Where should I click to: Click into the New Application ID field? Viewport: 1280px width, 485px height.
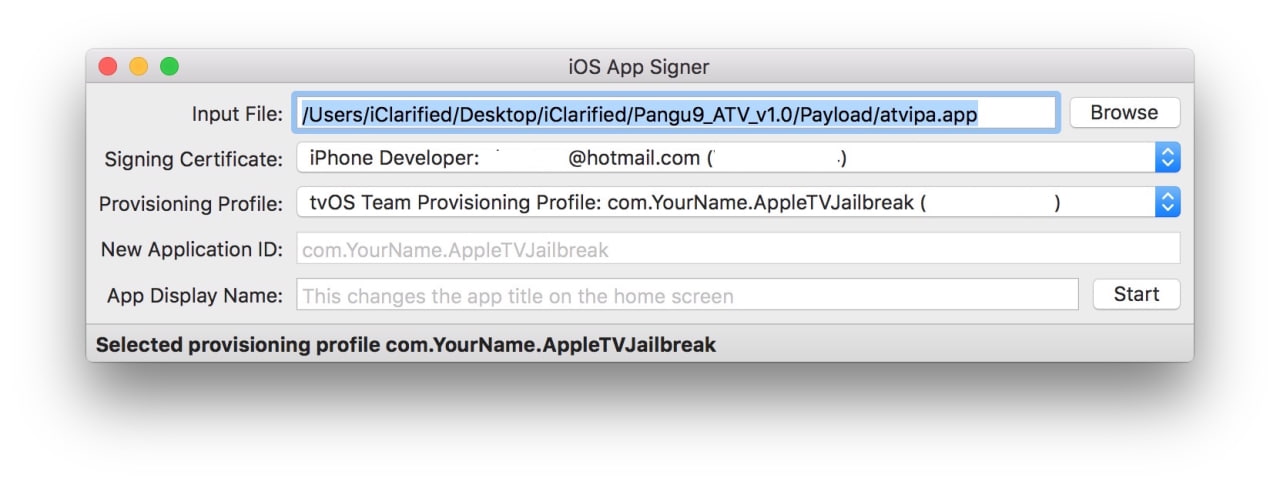tap(737, 249)
